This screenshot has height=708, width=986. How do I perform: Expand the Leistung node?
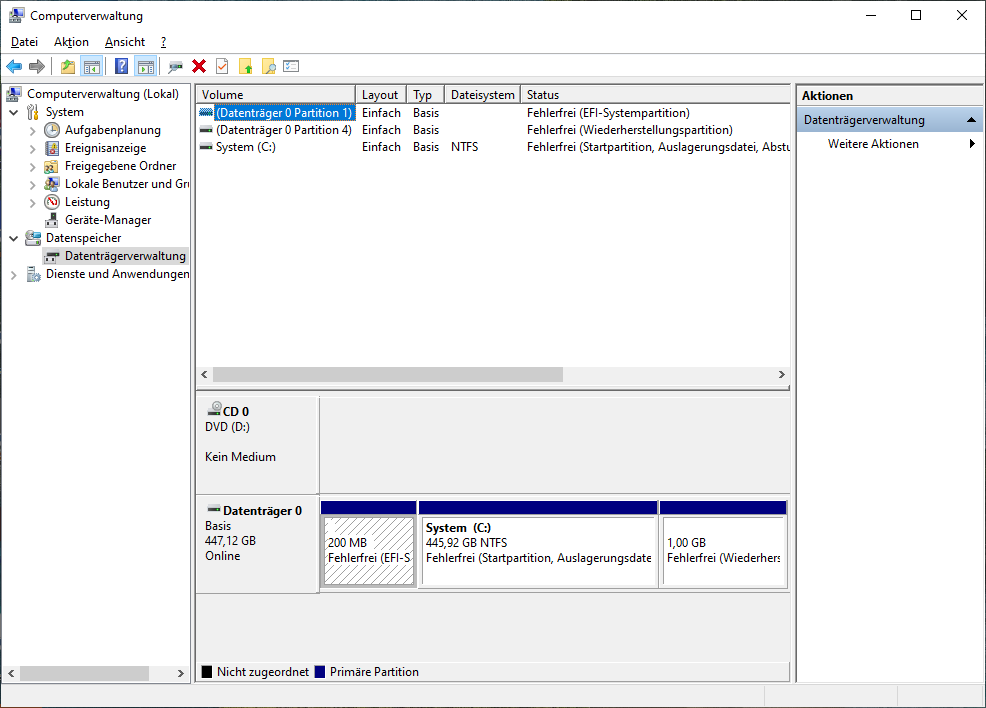click(x=33, y=202)
